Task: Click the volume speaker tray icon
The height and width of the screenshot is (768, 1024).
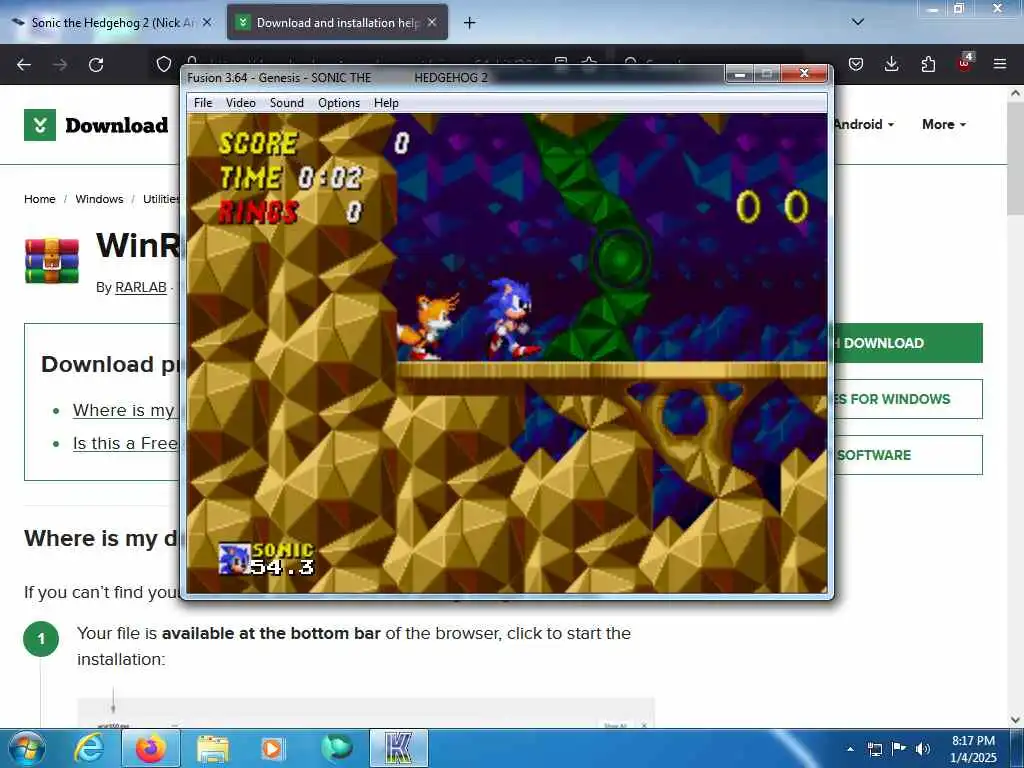Action: tap(923, 749)
